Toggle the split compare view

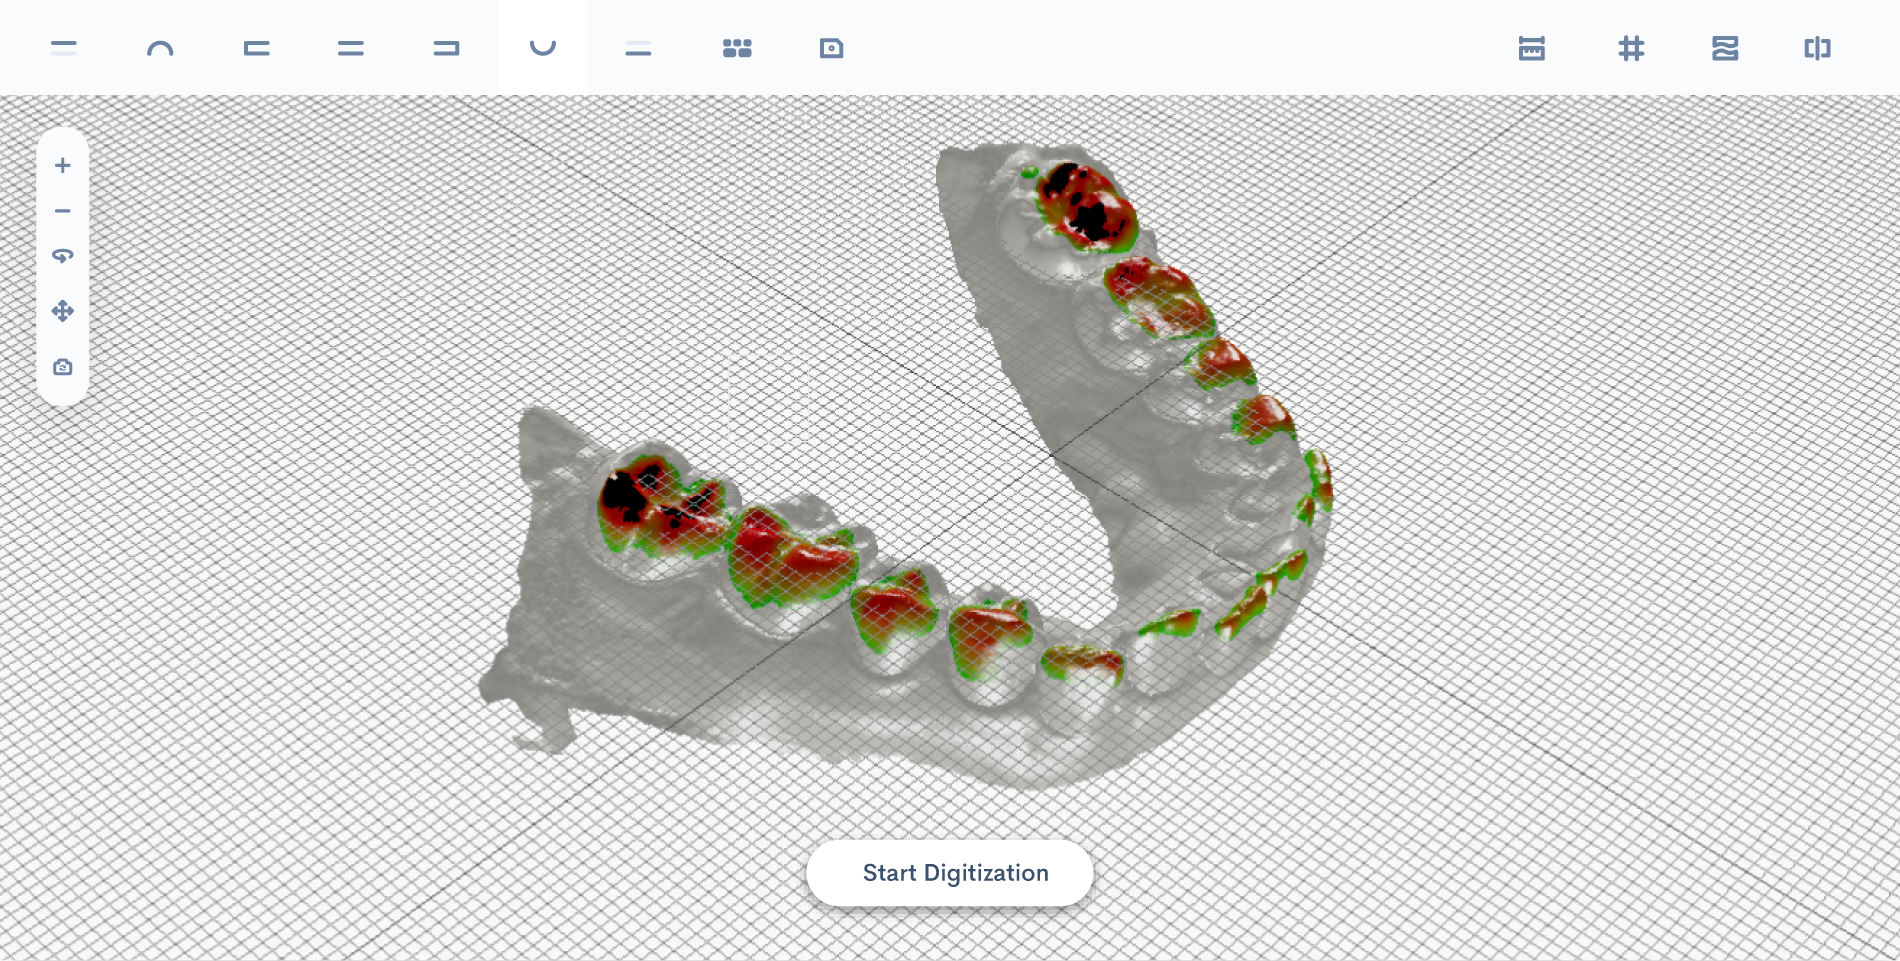(x=1817, y=48)
